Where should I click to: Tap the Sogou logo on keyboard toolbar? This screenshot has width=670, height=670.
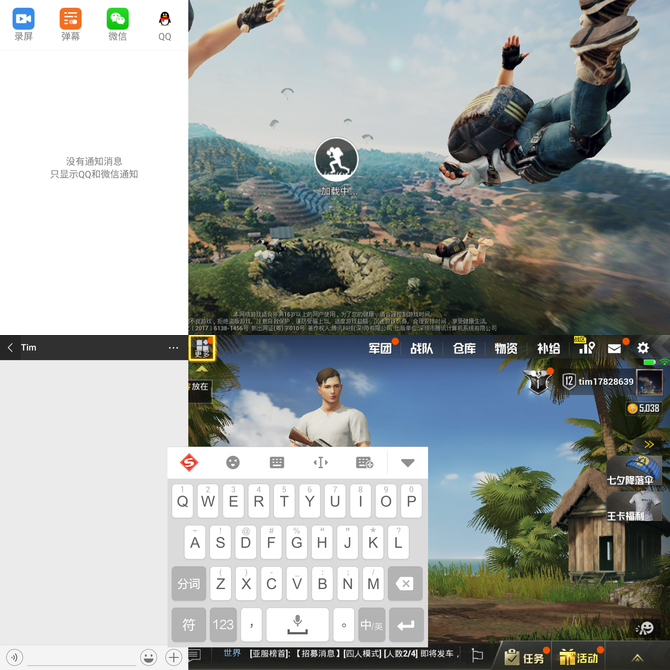(189, 462)
